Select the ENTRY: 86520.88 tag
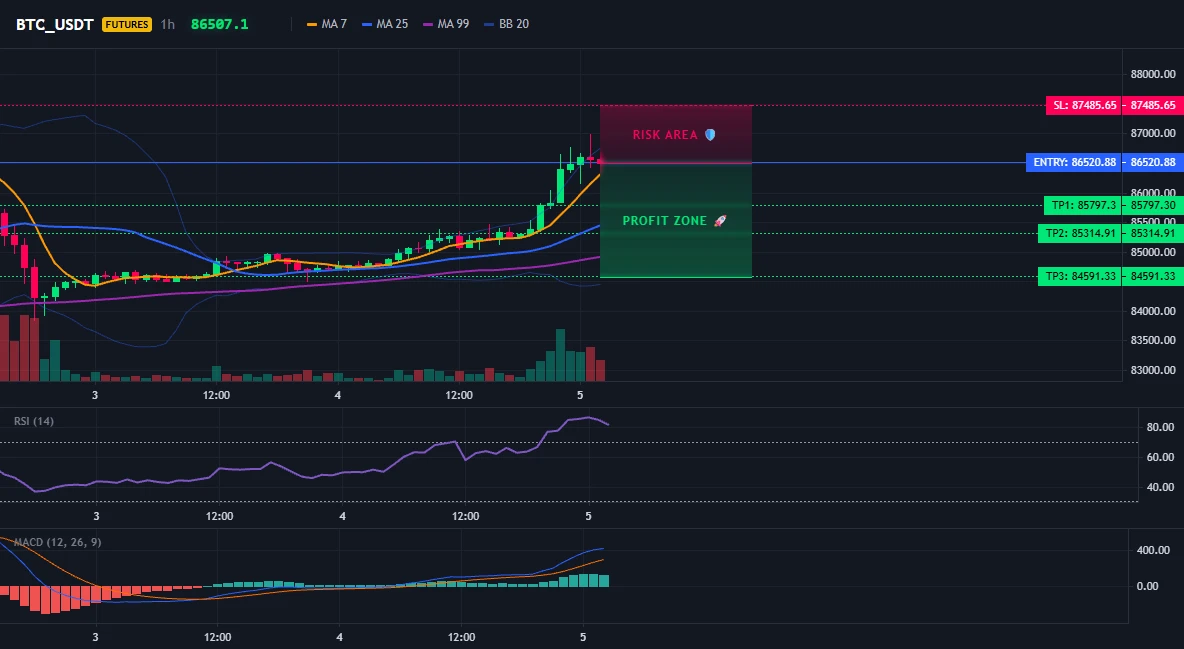 1074,162
